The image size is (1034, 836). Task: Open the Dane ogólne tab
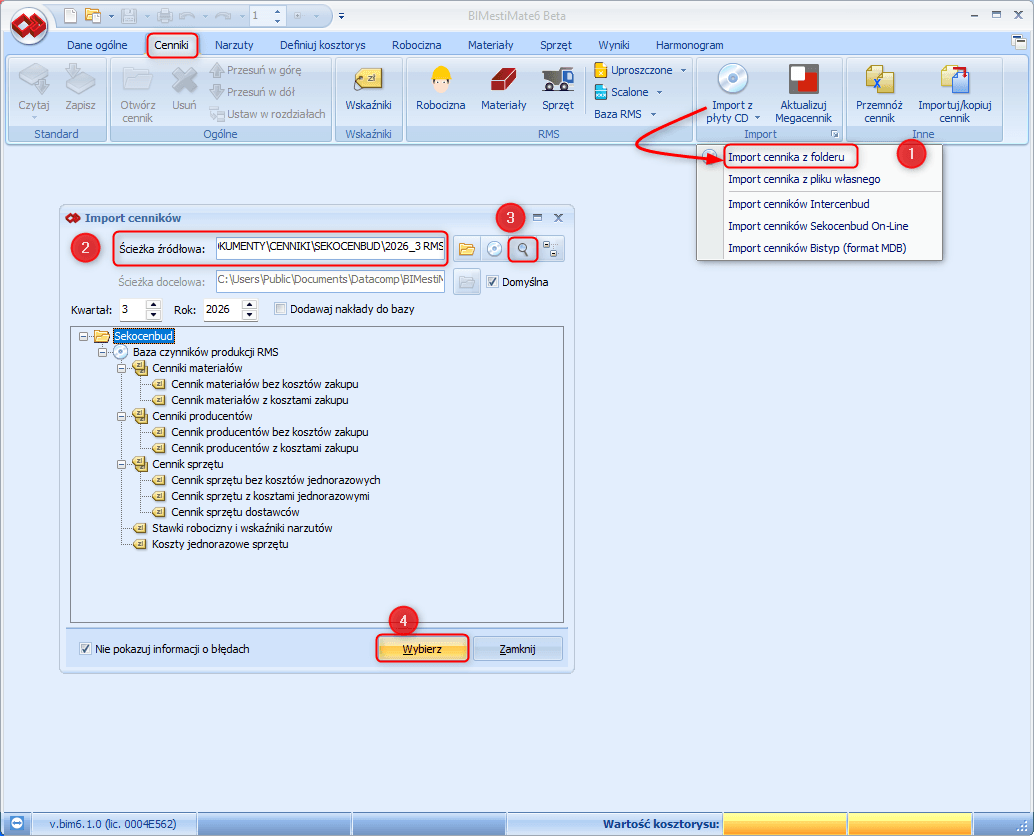click(98, 45)
